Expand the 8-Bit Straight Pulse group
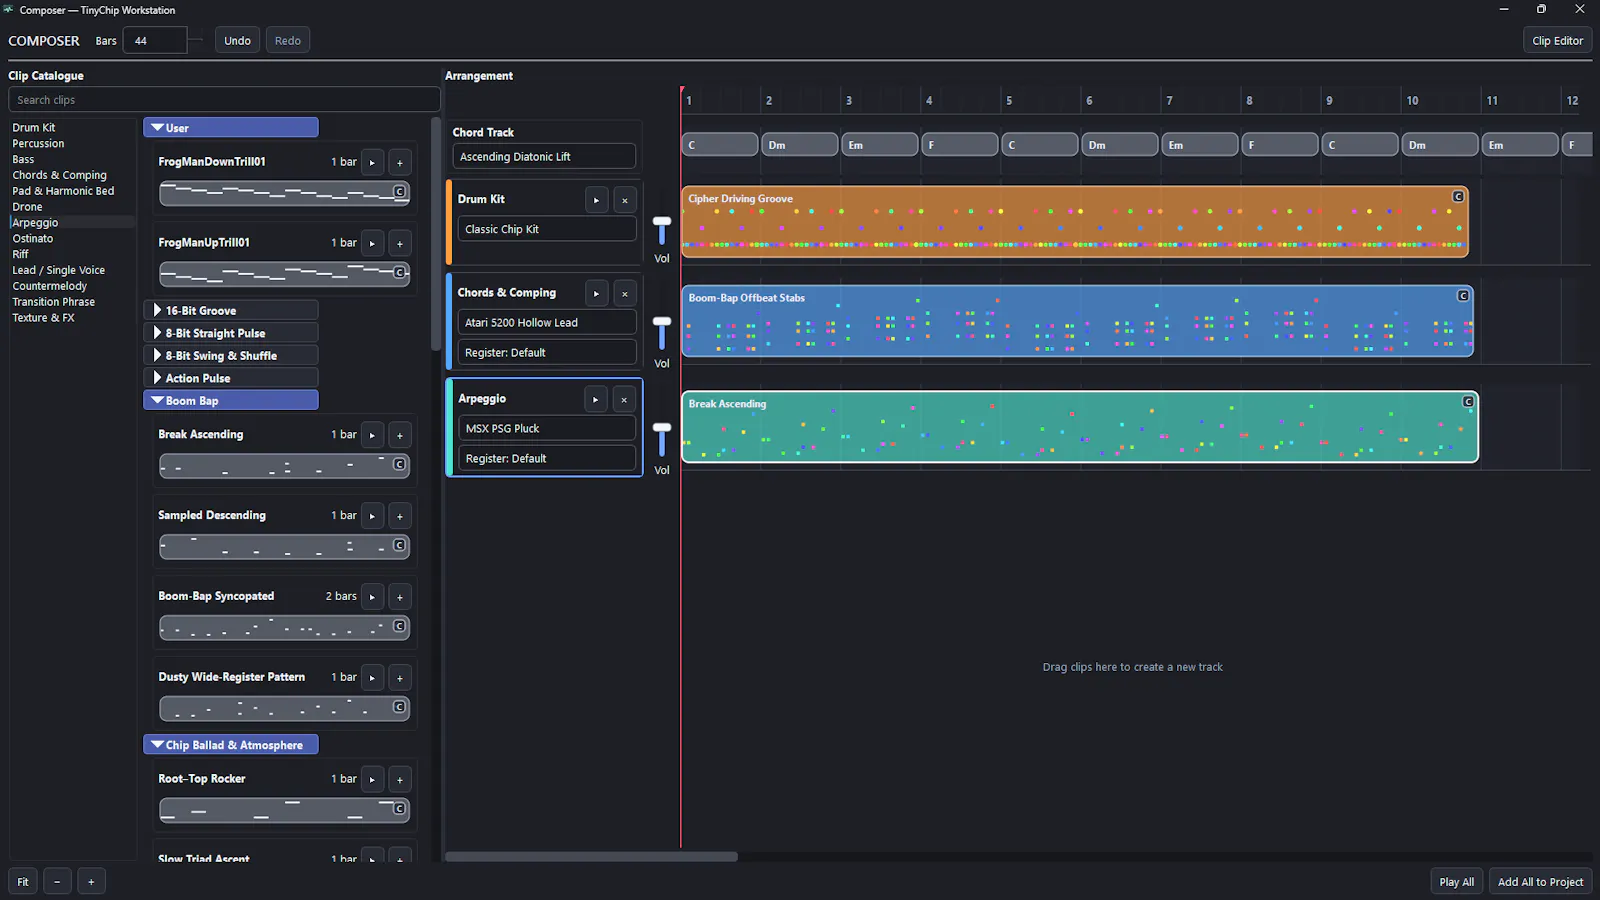Screen dimensions: 1600x900 [x=231, y=333]
